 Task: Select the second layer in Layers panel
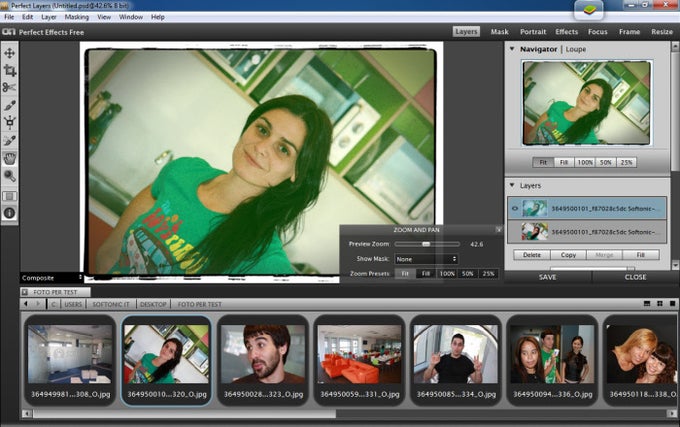pos(587,232)
